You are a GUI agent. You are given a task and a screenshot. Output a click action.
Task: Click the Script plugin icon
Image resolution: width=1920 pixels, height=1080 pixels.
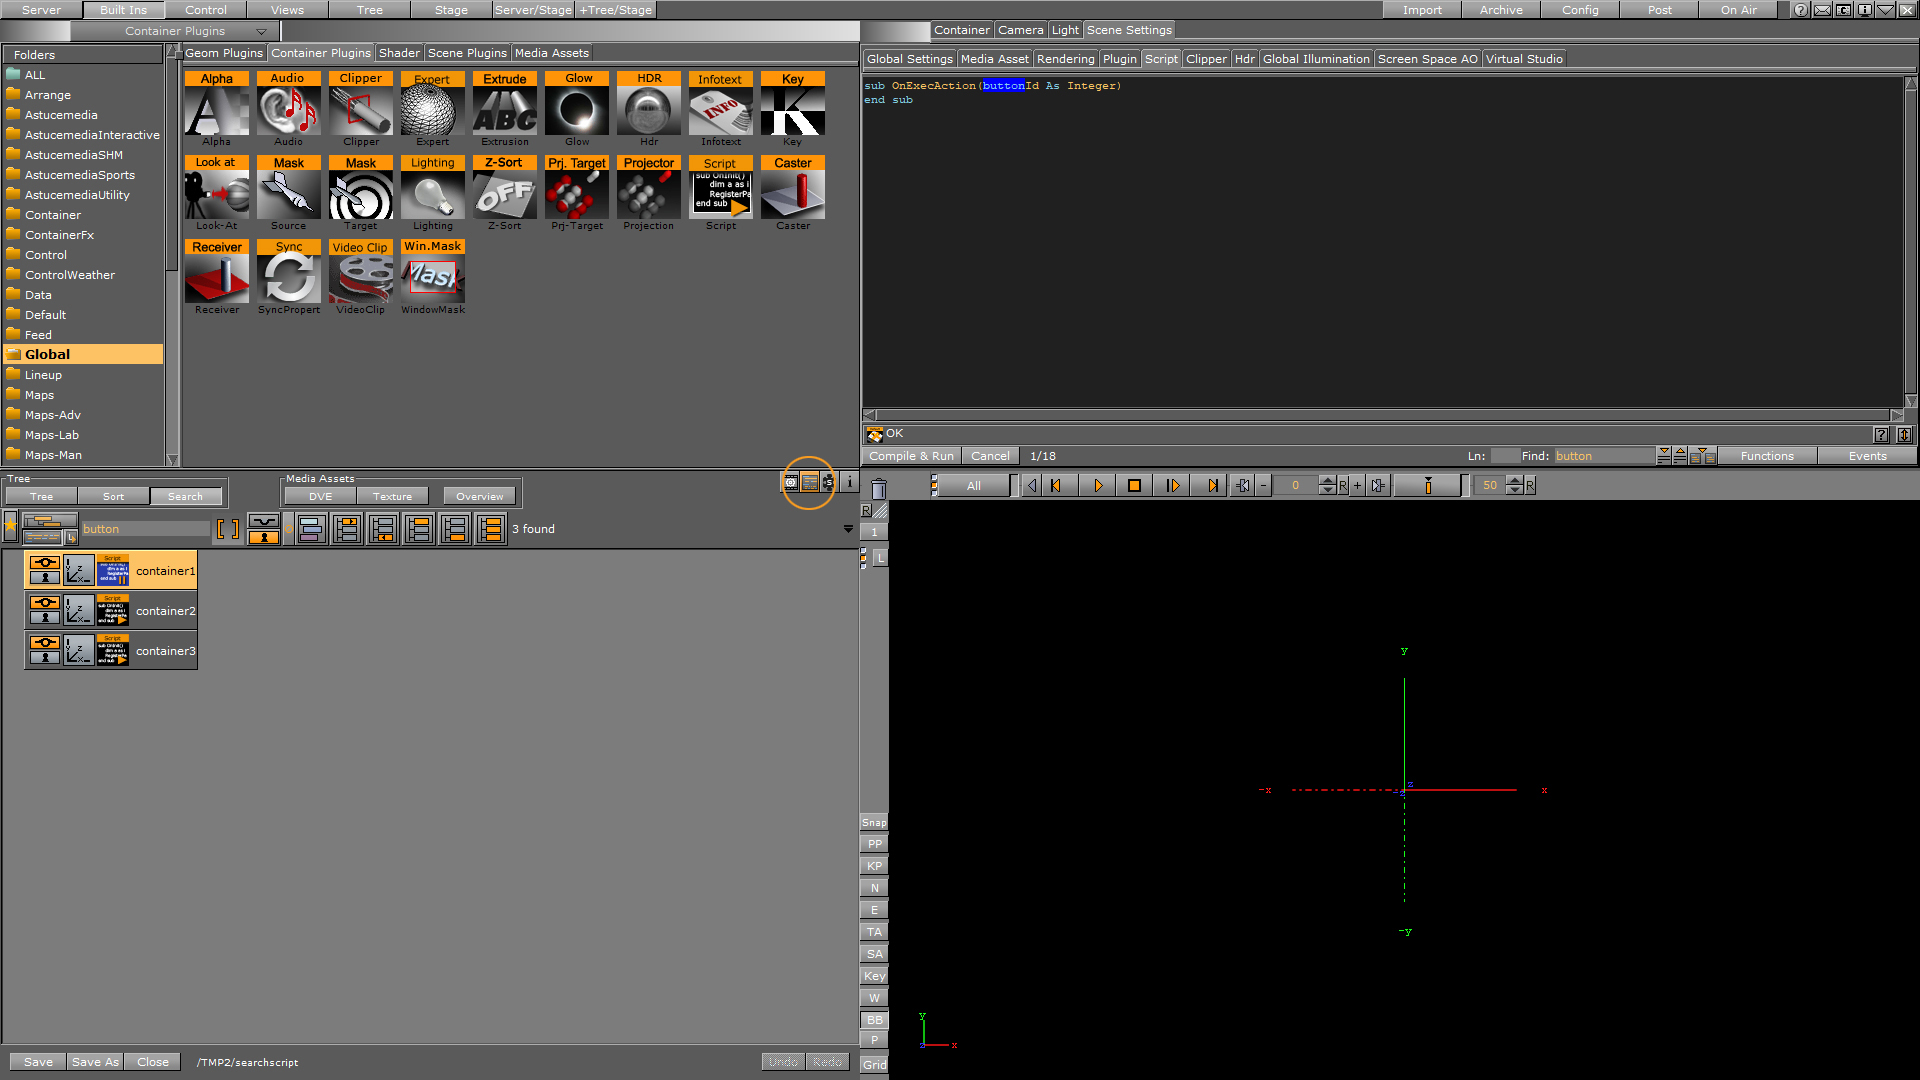(x=720, y=194)
